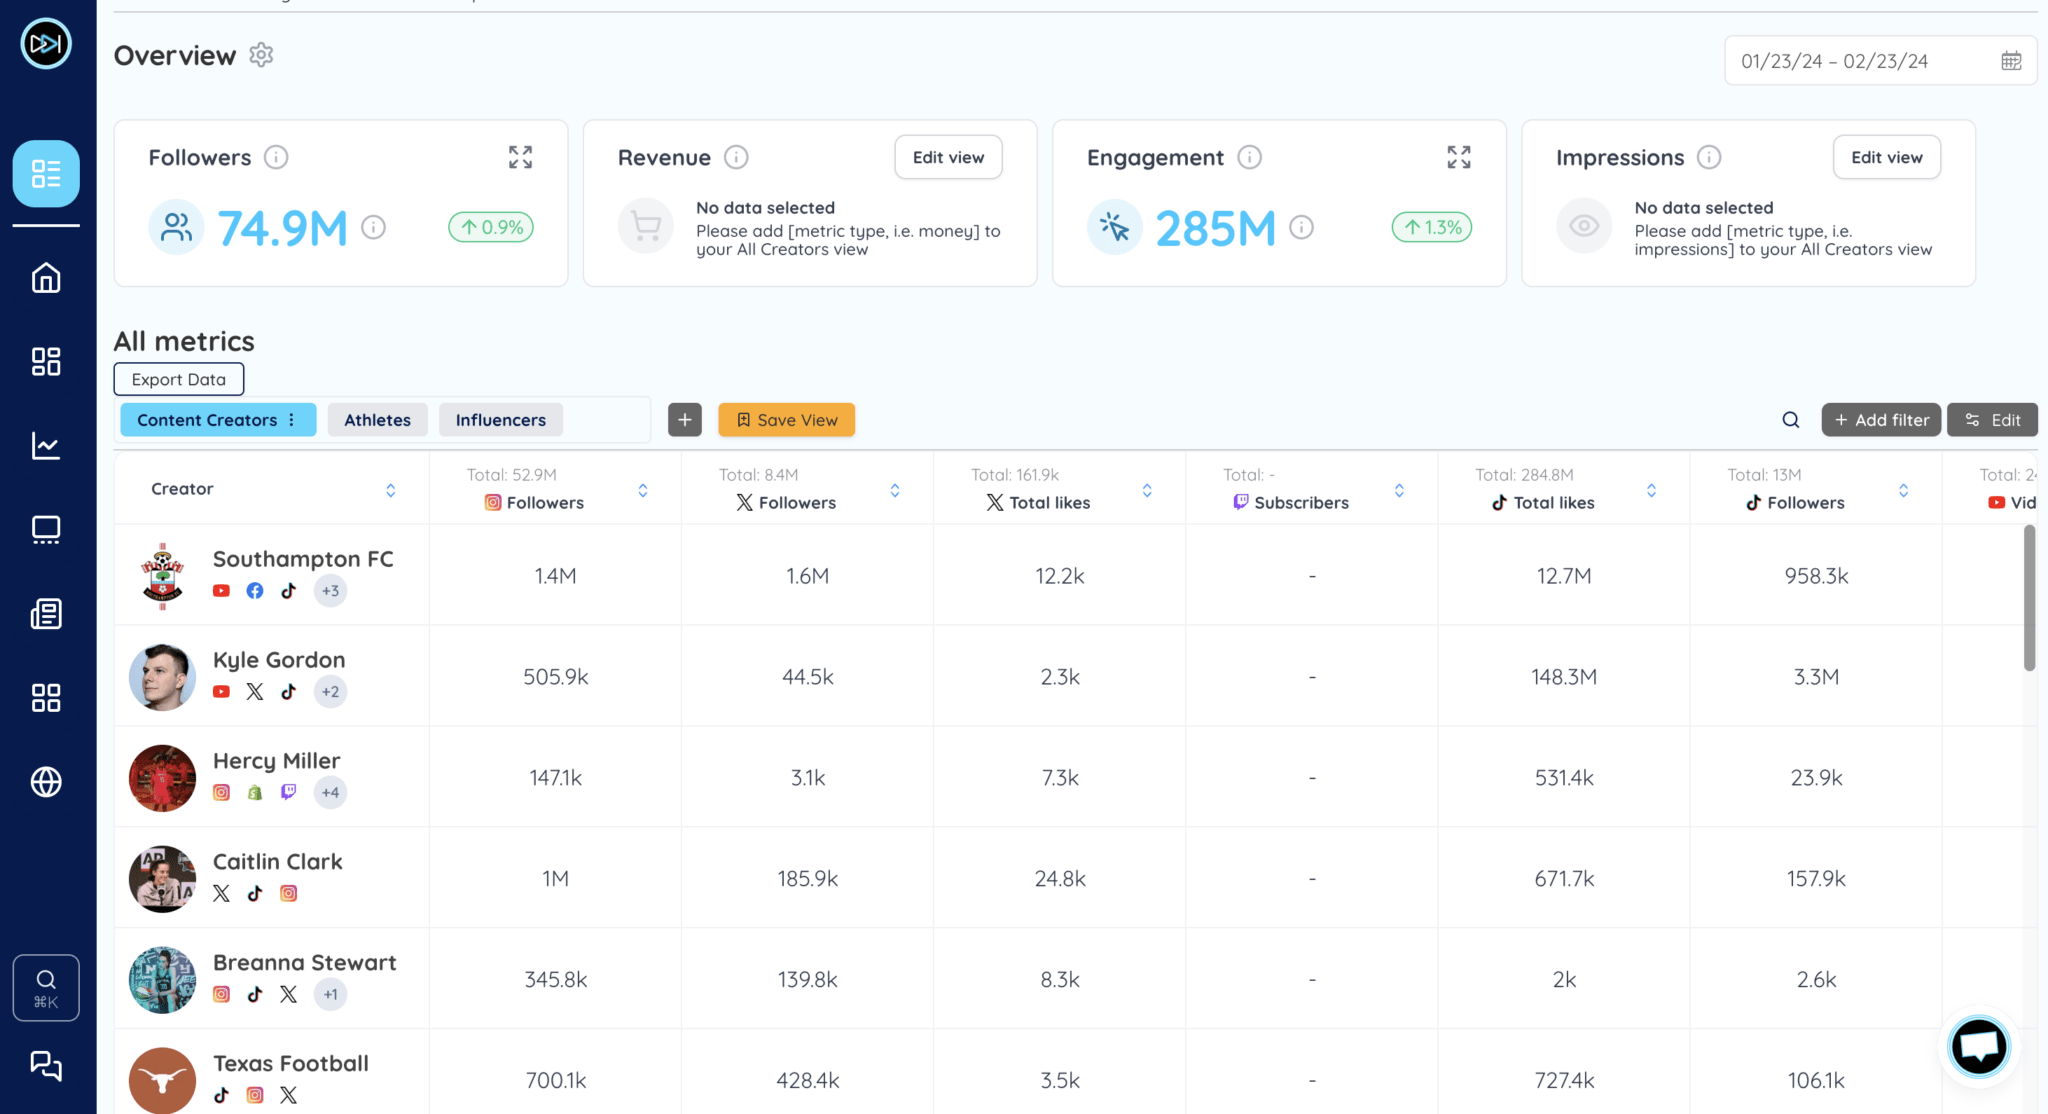Open the home icon in sidebar
The height and width of the screenshot is (1114, 2048).
point(46,277)
